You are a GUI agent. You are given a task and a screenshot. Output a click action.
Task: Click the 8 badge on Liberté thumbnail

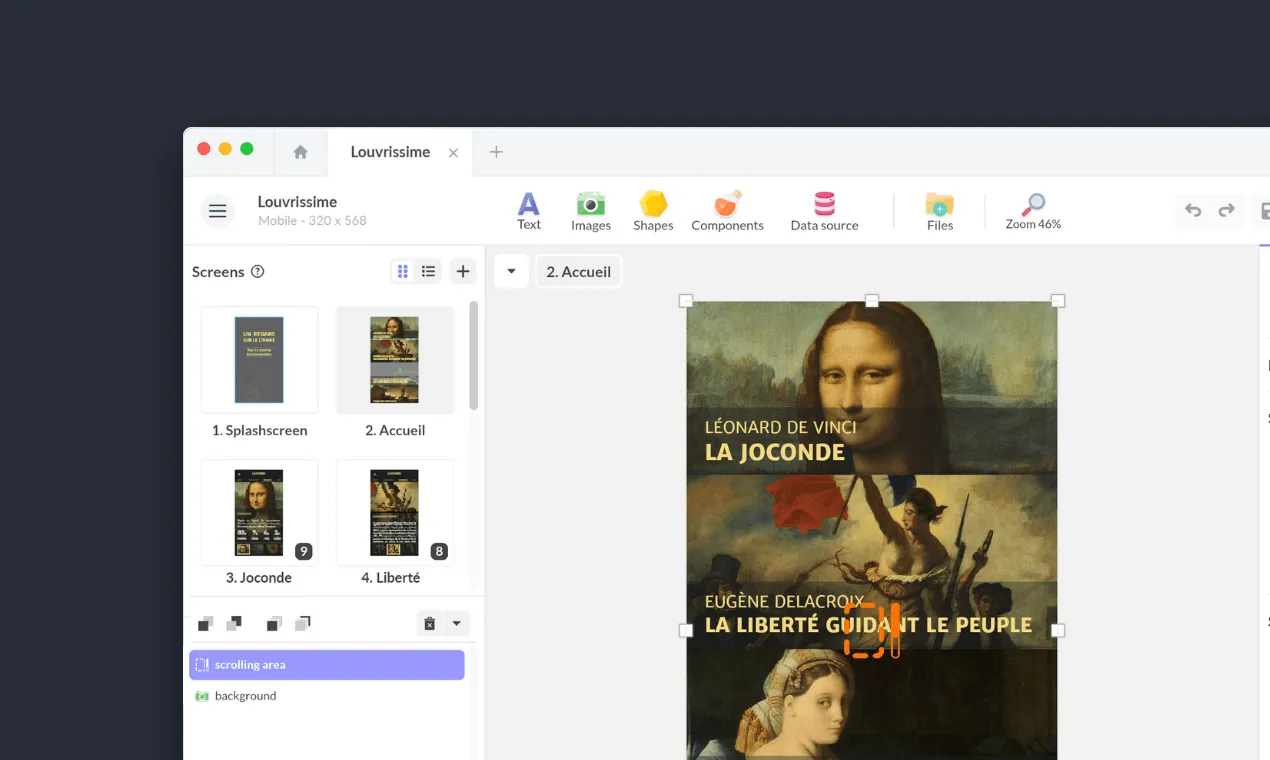[x=439, y=551]
